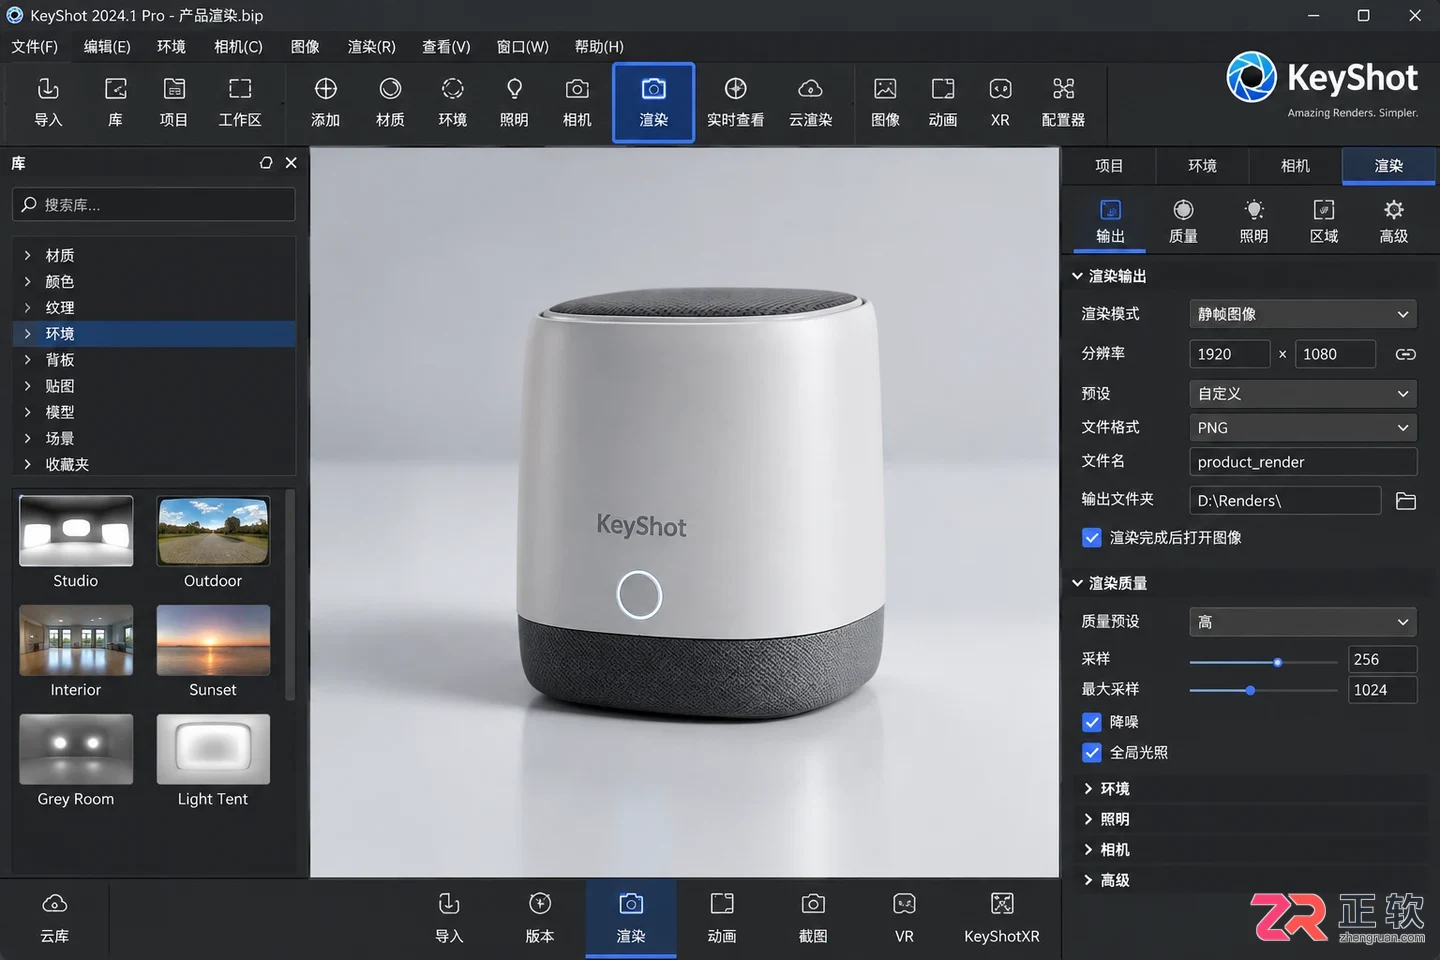Image resolution: width=1440 pixels, height=960 pixels.
Task: Adjust the 最大采样 slider
Action: [x=1250, y=690]
